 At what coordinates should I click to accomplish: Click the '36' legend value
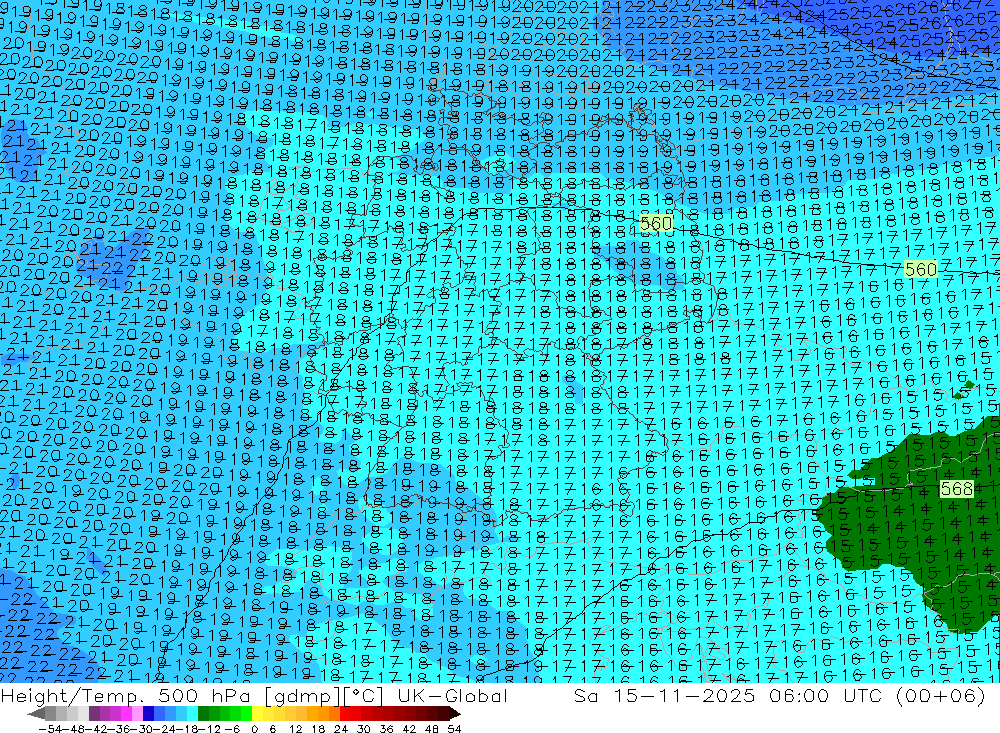(x=386, y=729)
